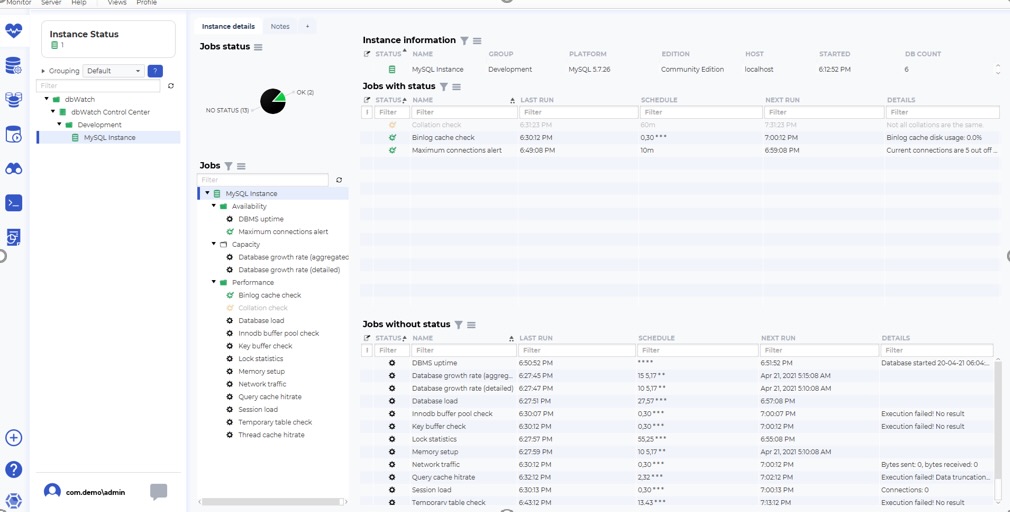Select MySQL Instance in the instance tree
This screenshot has height=512, width=1010.
point(109,137)
